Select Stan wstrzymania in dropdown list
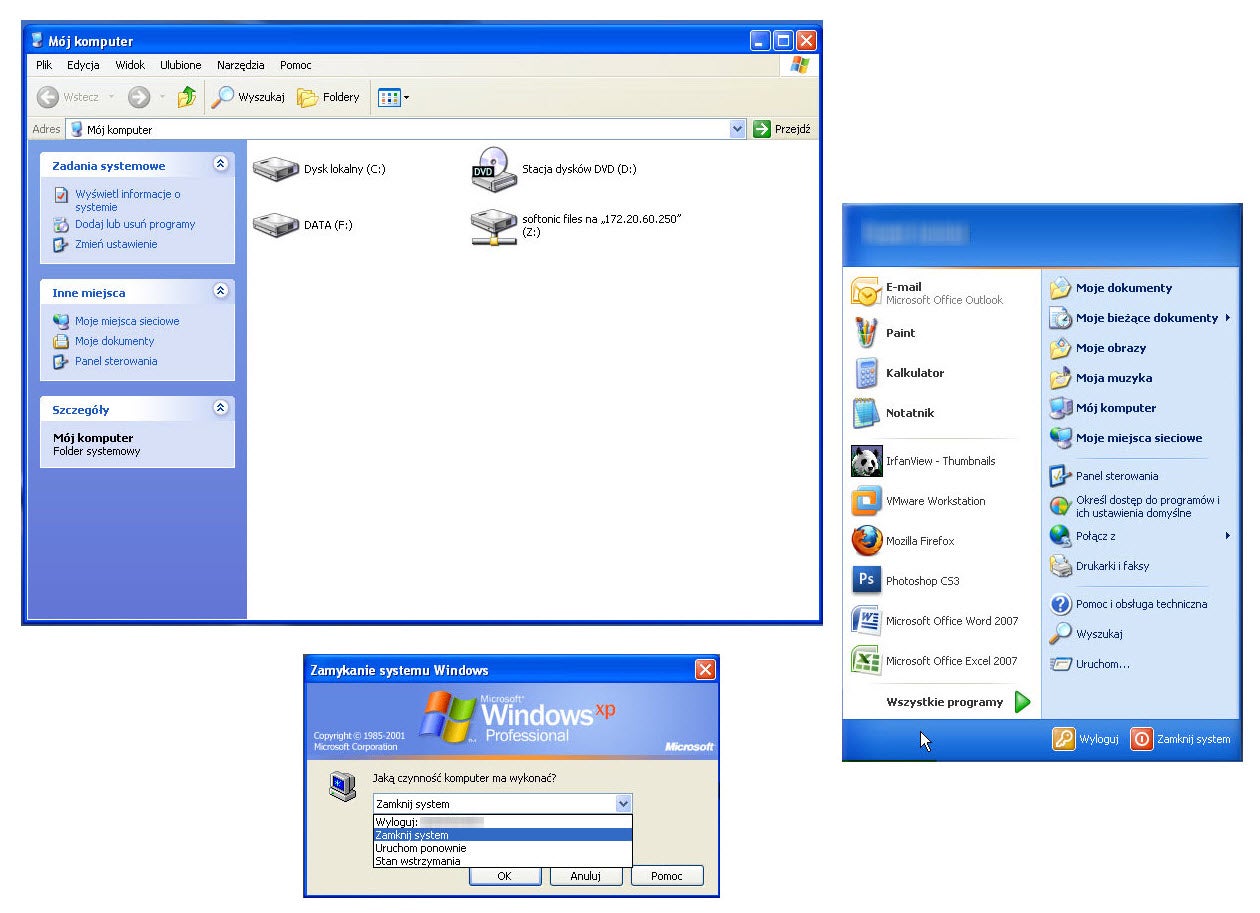 click(x=503, y=860)
